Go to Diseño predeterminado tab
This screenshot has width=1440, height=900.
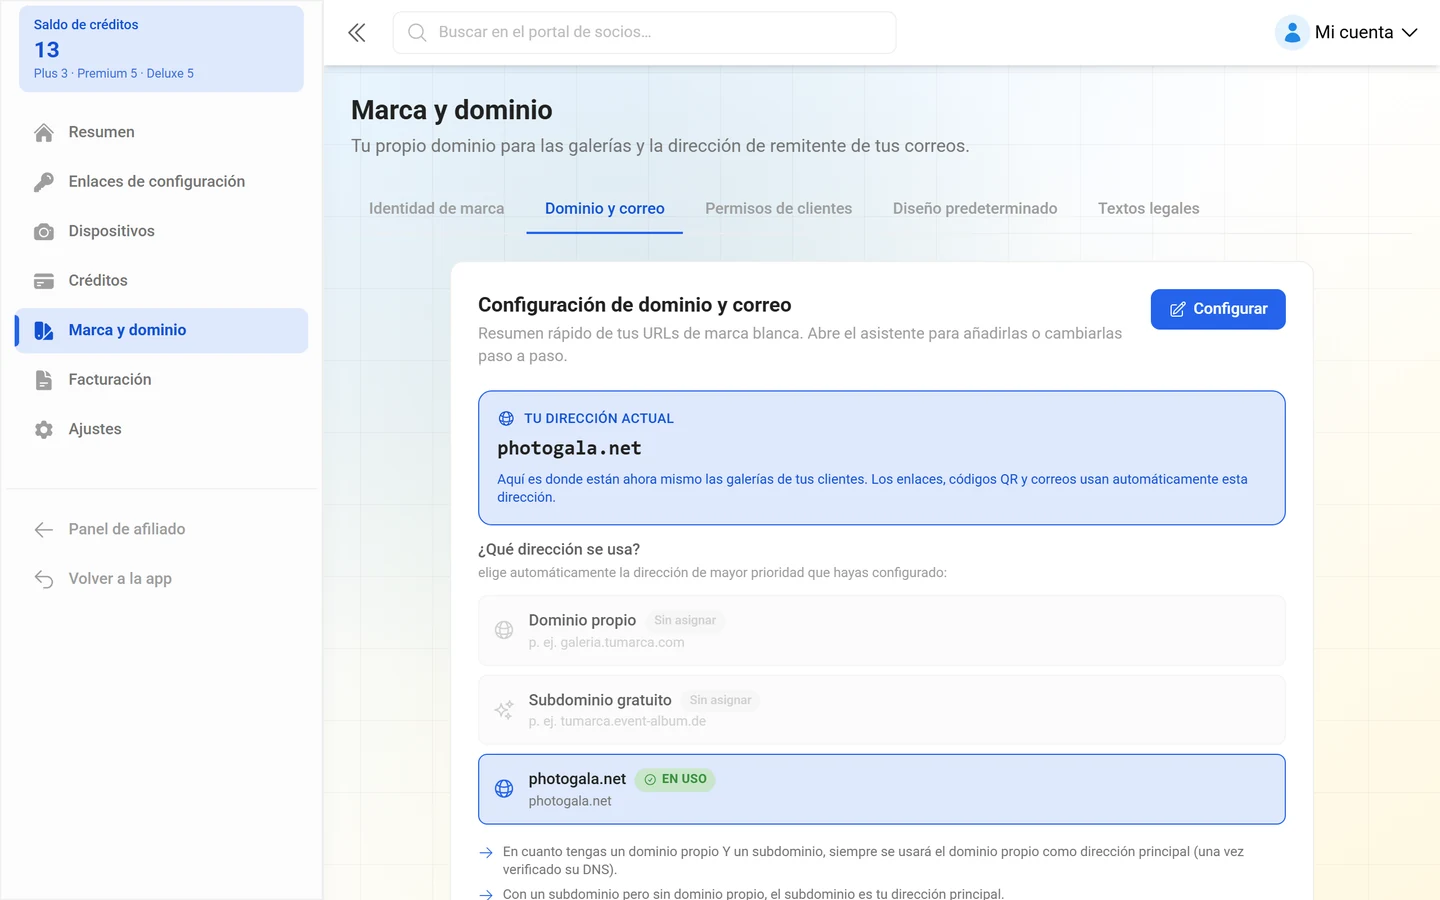tap(975, 208)
